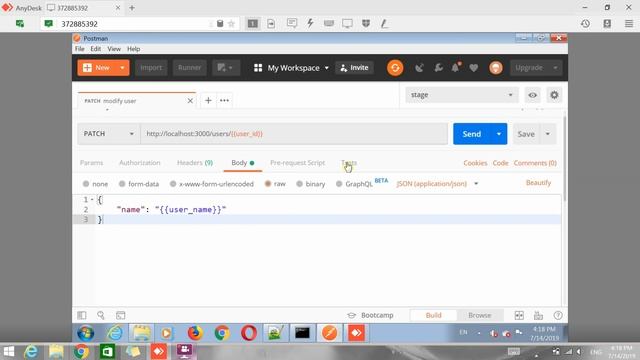The width and height of the screenshot is (640, 360).
Task: Click environment quick look eye icon
Action: [532, 95]
